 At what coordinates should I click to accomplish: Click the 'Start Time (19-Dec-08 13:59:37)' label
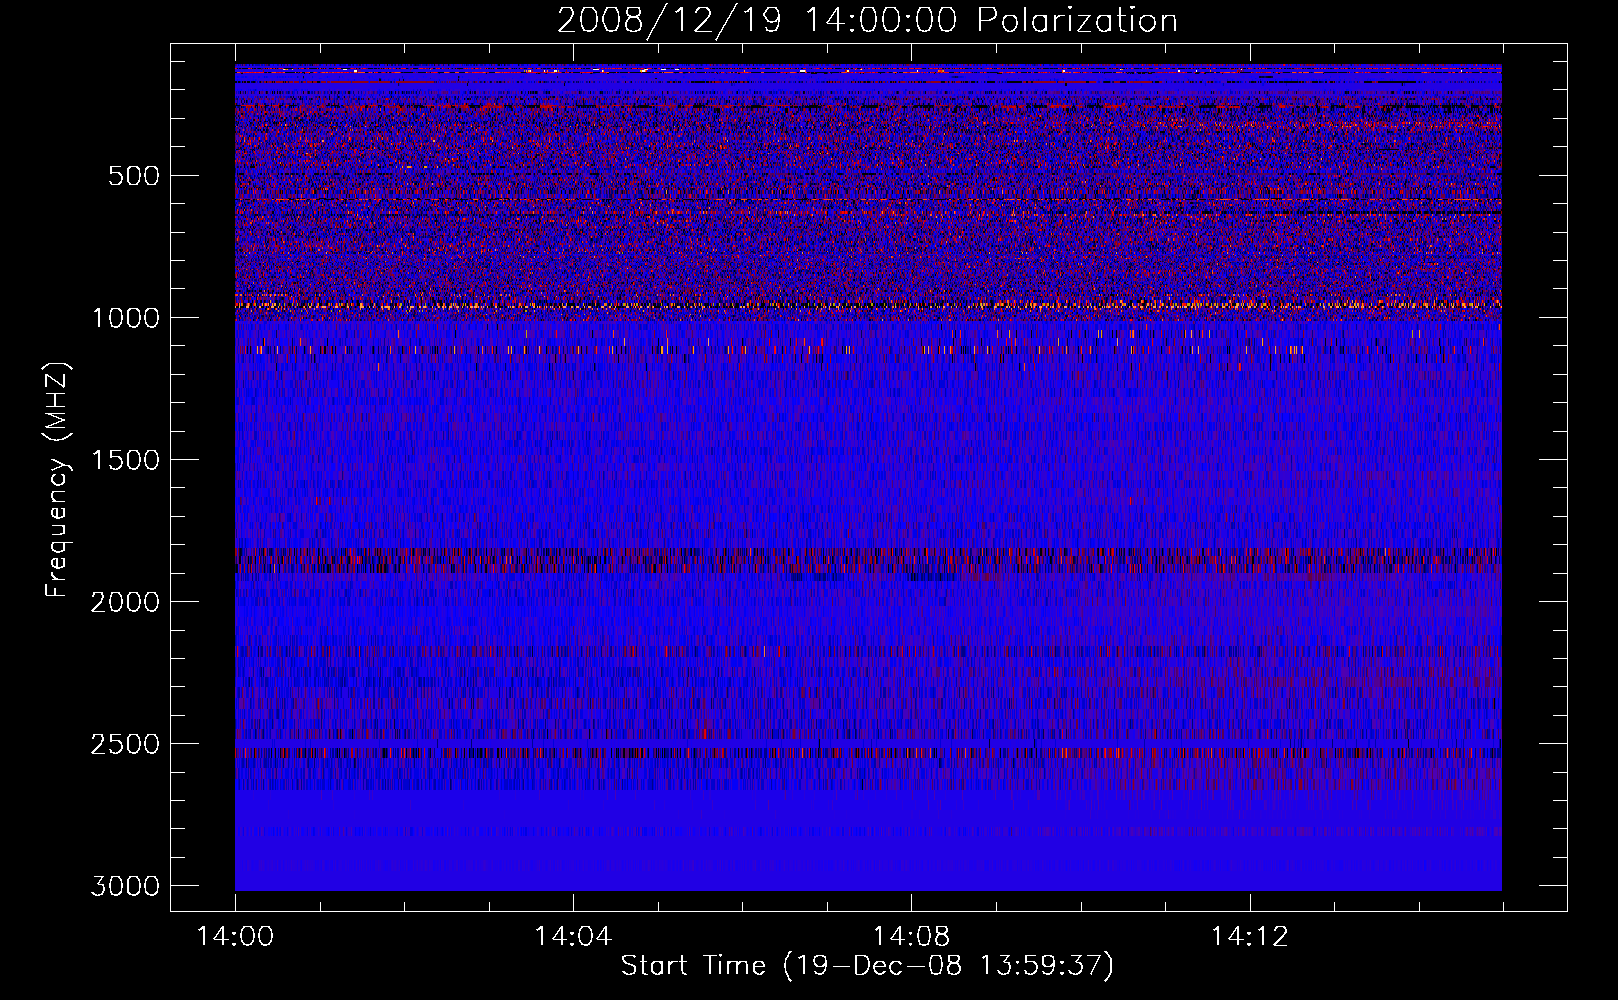[x=867, y=966]
